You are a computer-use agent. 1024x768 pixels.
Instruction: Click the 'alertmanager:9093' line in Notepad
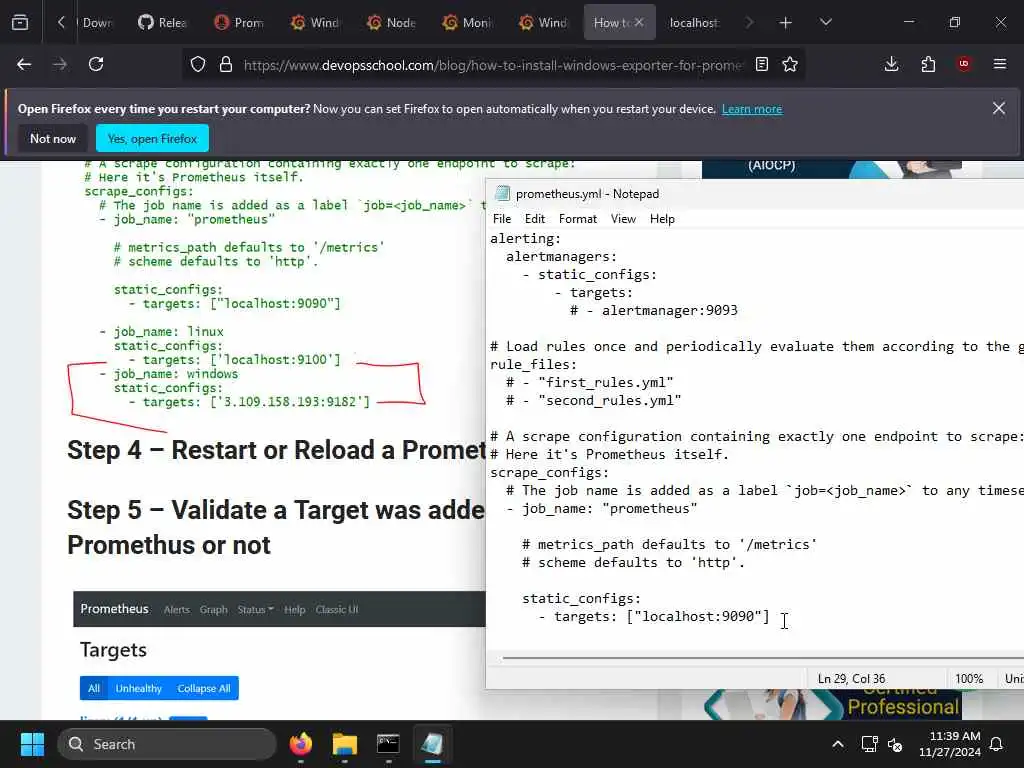point(654,310)
